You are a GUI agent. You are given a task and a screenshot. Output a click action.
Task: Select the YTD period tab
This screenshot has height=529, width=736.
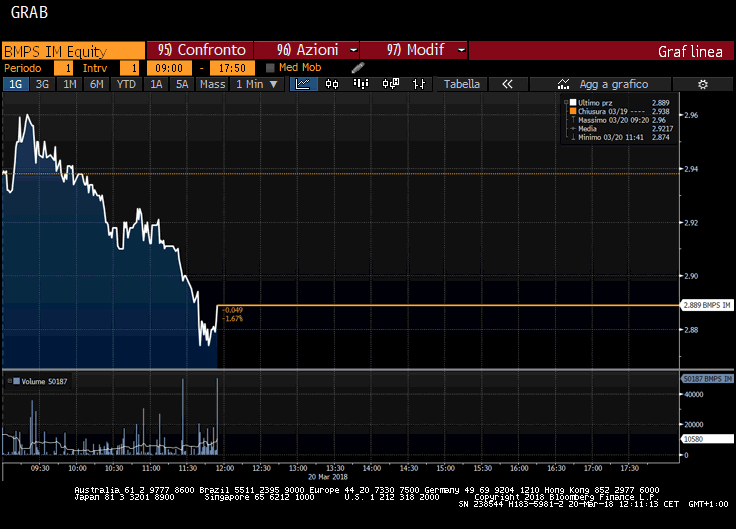[126, 84]
